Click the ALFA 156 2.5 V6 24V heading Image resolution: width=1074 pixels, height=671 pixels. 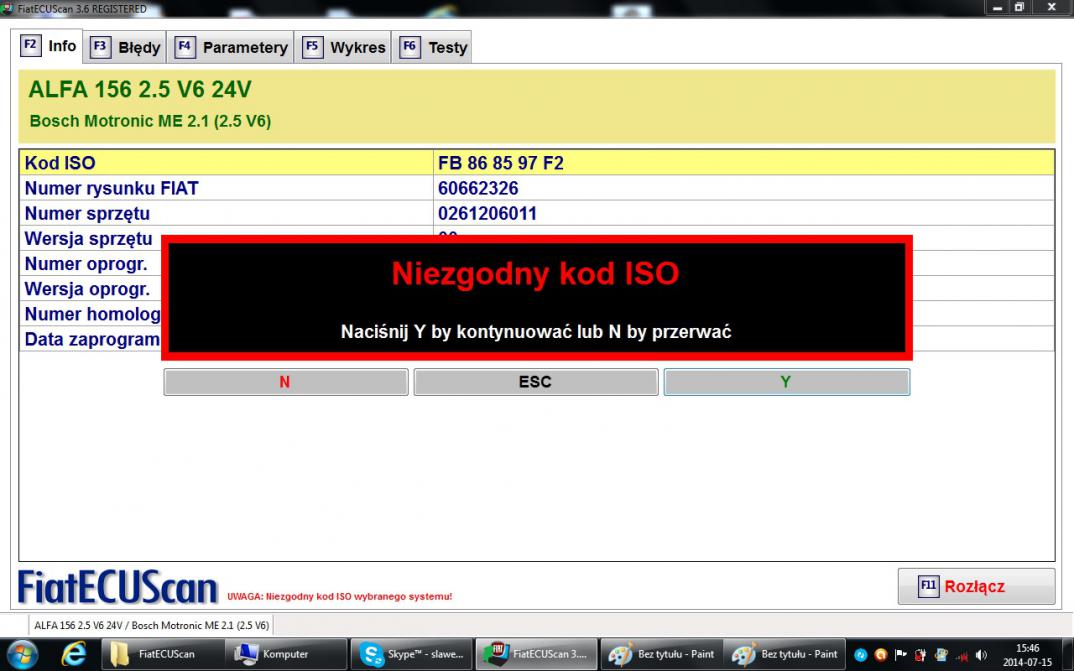[140, 89]
